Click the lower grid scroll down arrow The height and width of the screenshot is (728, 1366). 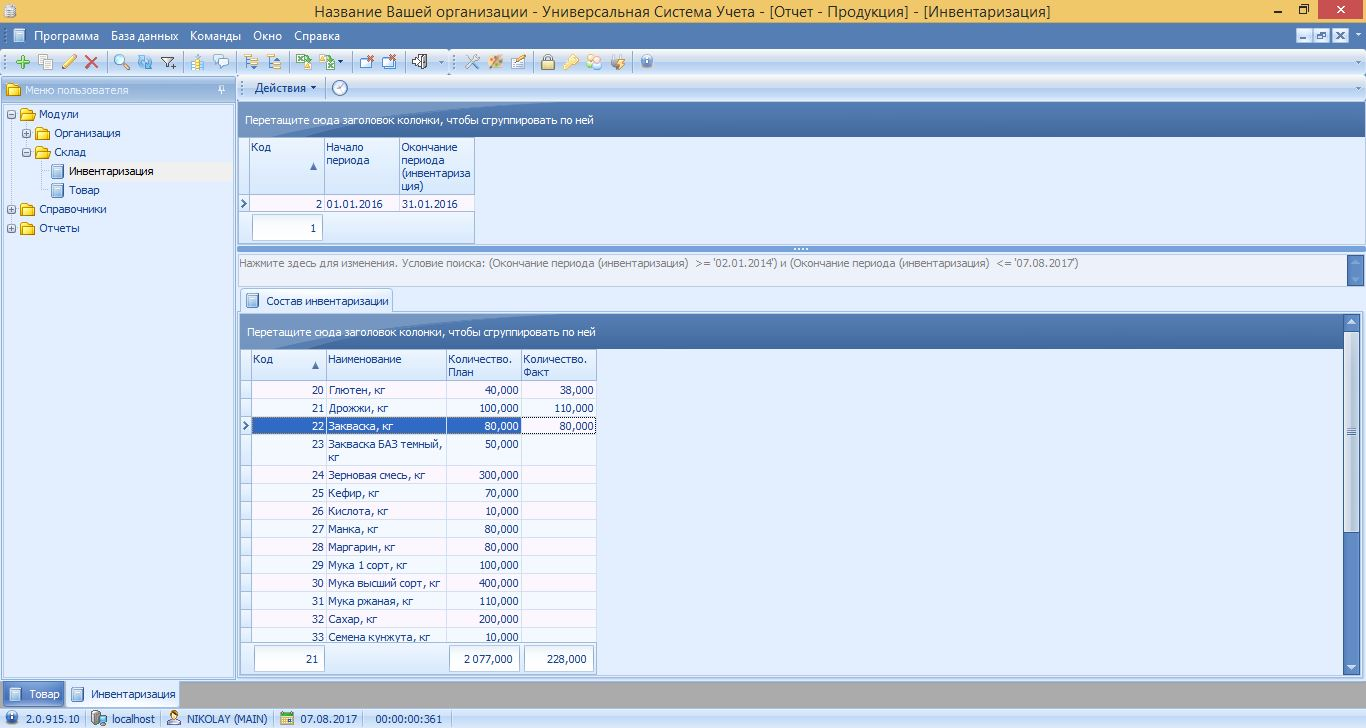click(1353, 666)
